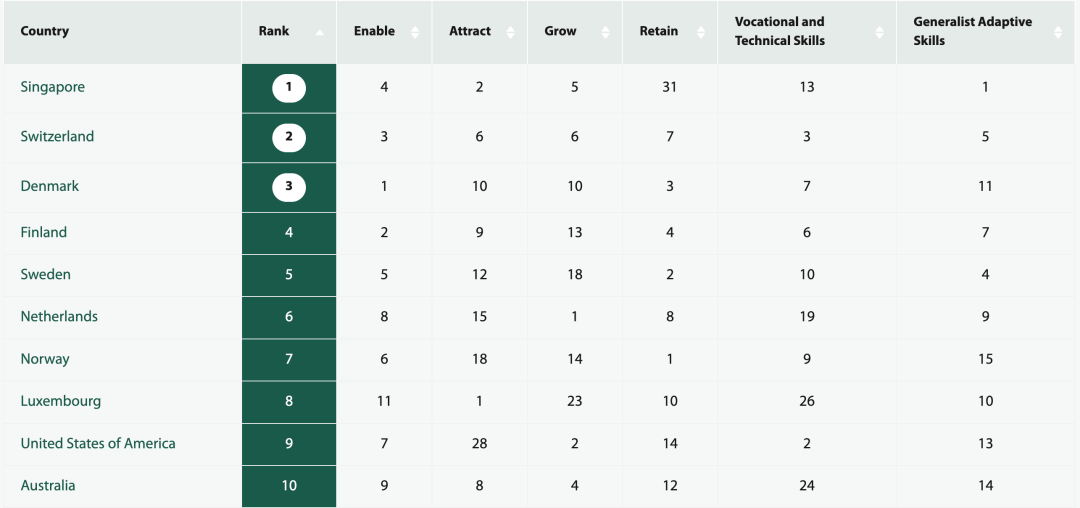
Task: Open the Luxembourg country page
Action: tap(61, 401)
